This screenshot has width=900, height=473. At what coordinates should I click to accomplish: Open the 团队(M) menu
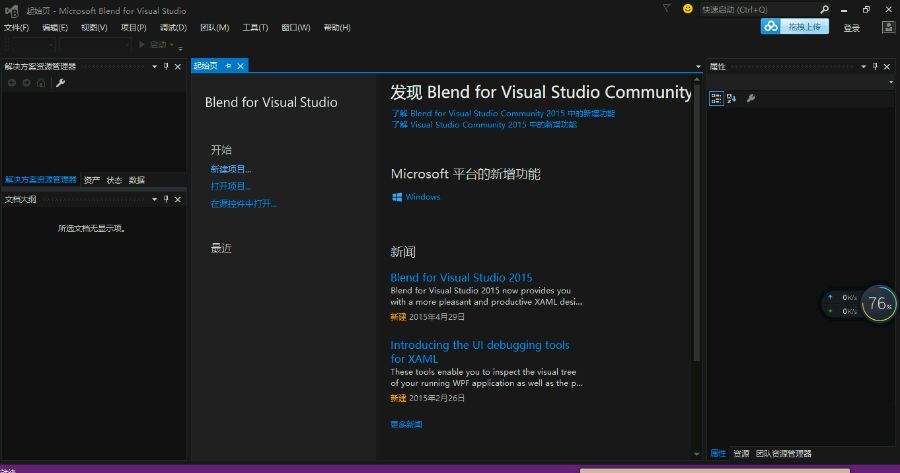(215, 28)
